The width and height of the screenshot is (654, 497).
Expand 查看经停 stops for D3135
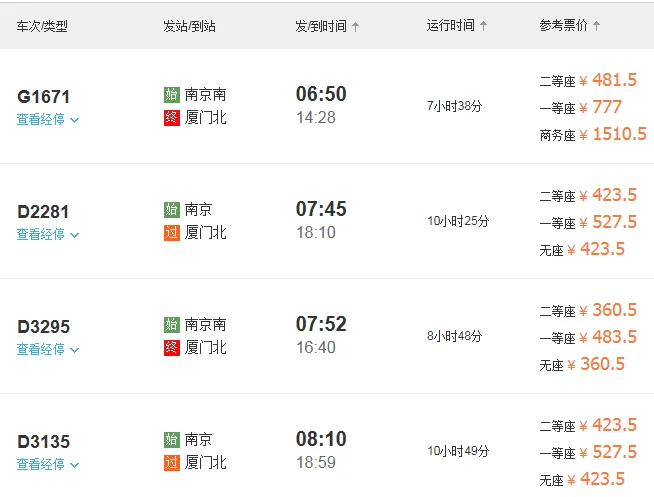(47, 465)
